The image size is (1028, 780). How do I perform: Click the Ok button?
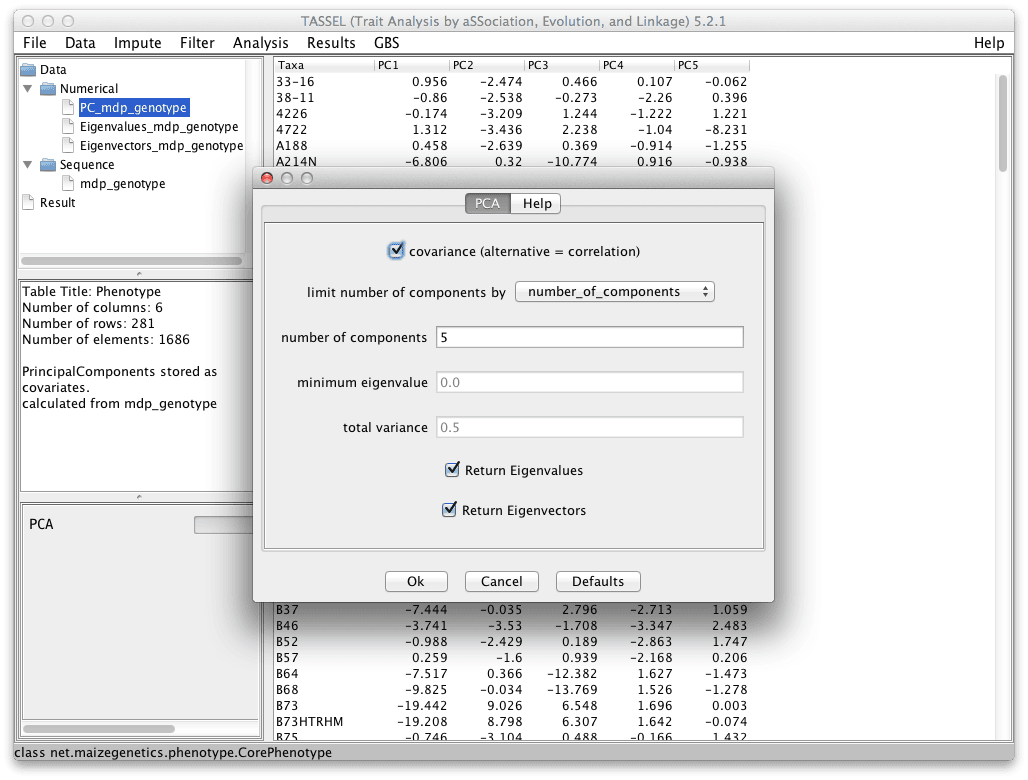[416, 581]
